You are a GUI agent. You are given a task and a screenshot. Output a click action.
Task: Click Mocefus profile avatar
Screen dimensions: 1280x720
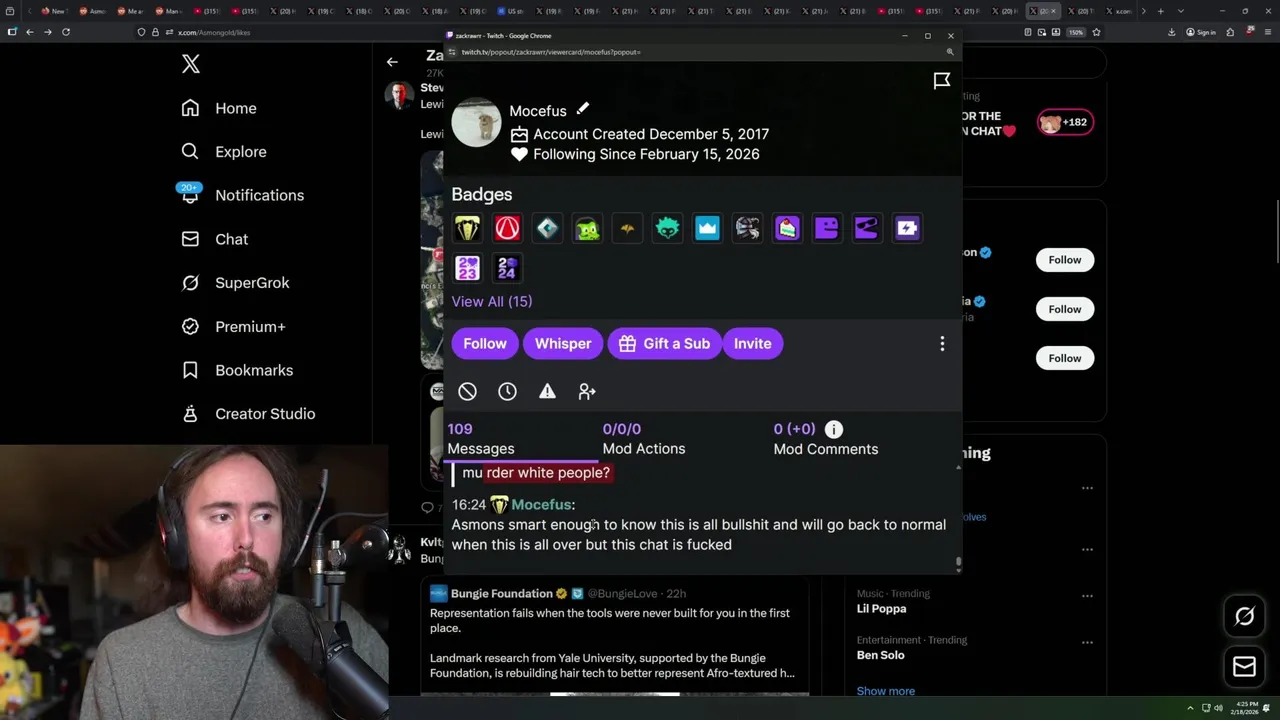476,123
